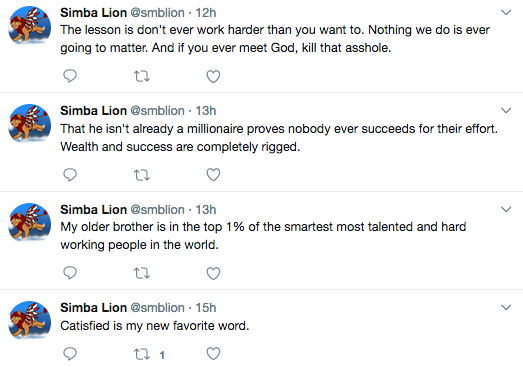Screen dimensions: 523x367
Task: Reply to the 'Wealth and success are rigged' tweet
Action: tap(70, 174)
